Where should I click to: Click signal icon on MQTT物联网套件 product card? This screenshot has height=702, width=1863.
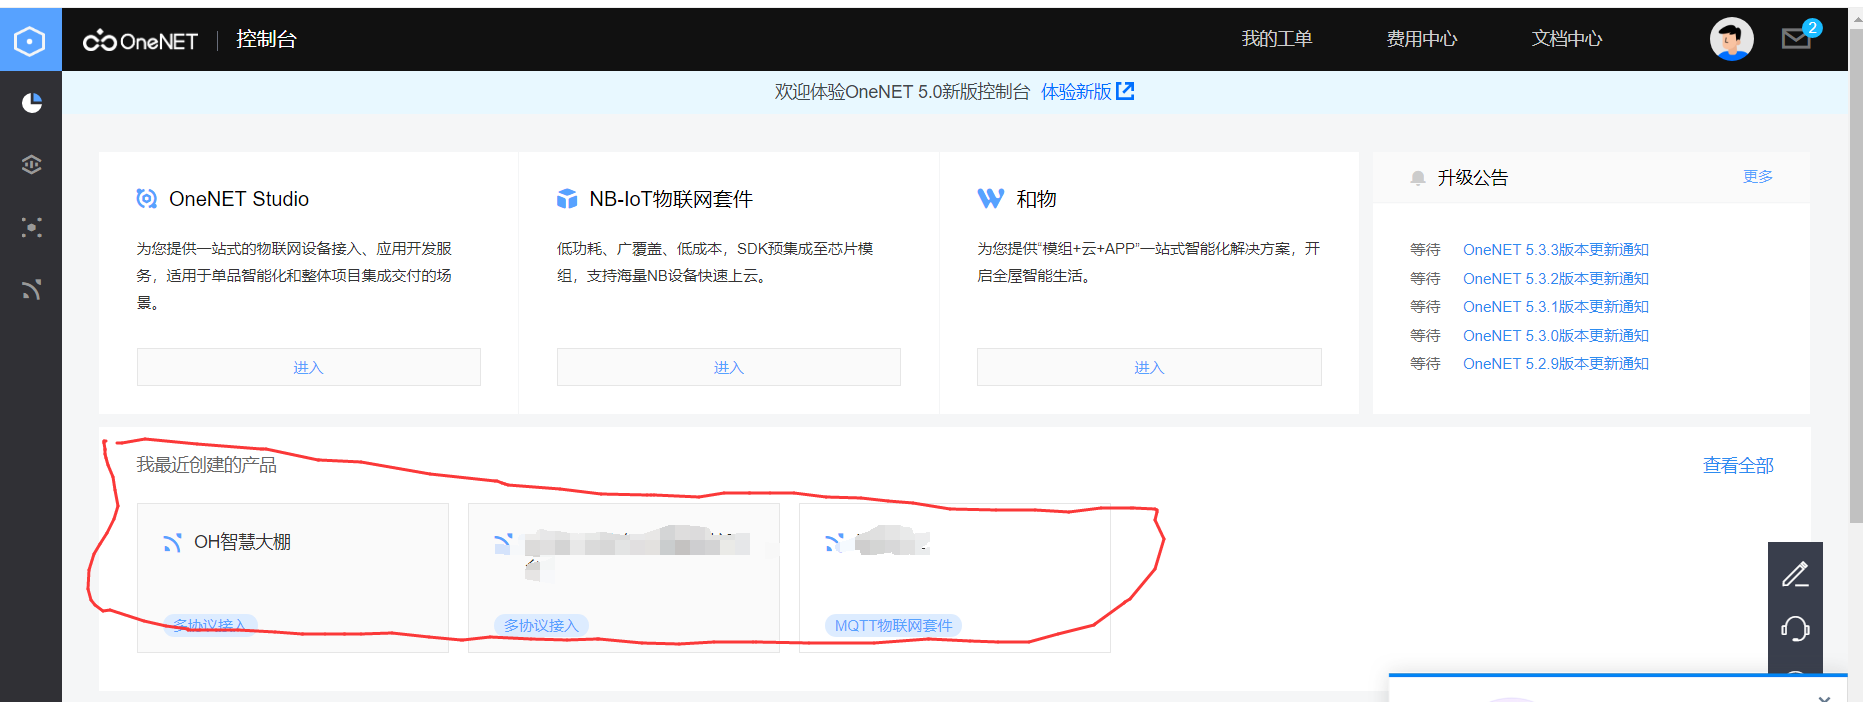pyautogui.click(x=834, y=543)
